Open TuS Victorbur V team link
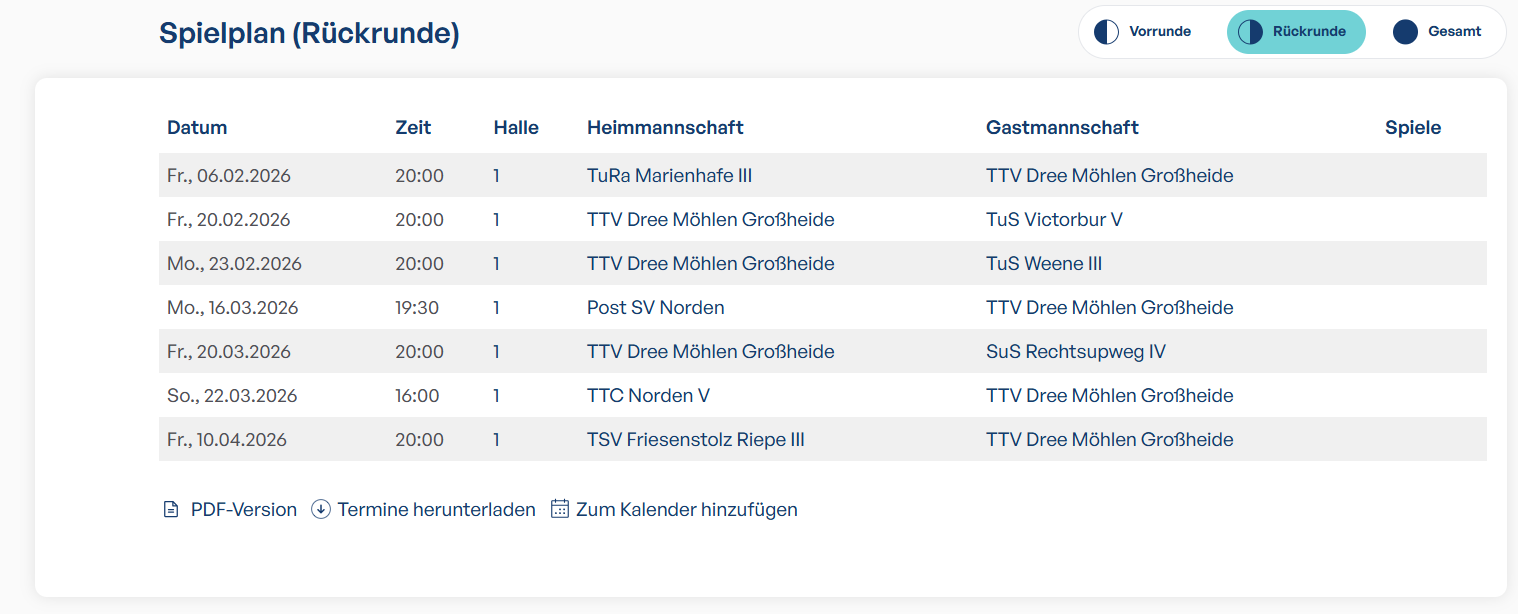The width and height of the screenshot is (1518, 614). [x=1054, y=220]
